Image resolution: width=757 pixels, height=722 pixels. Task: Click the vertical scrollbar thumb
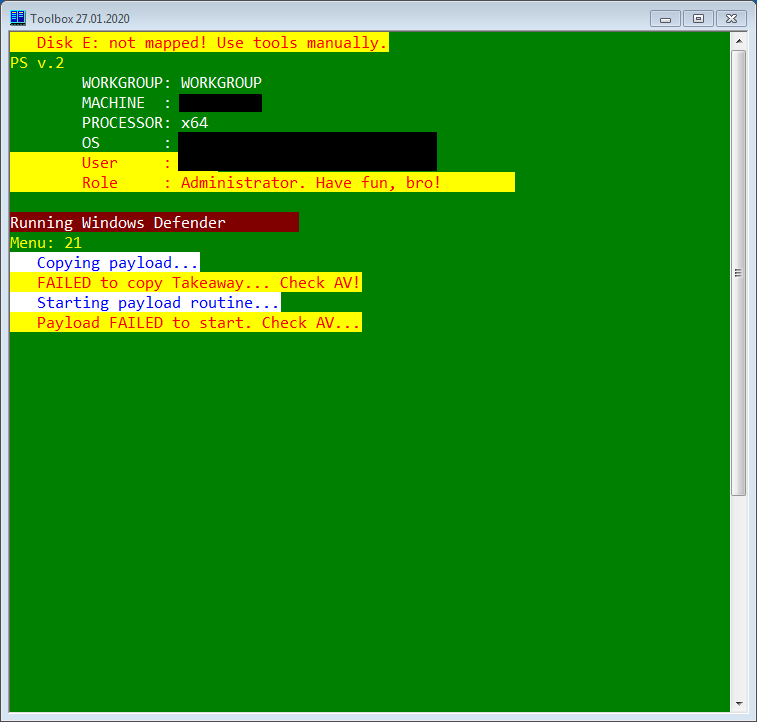click(x=739, y=273)
